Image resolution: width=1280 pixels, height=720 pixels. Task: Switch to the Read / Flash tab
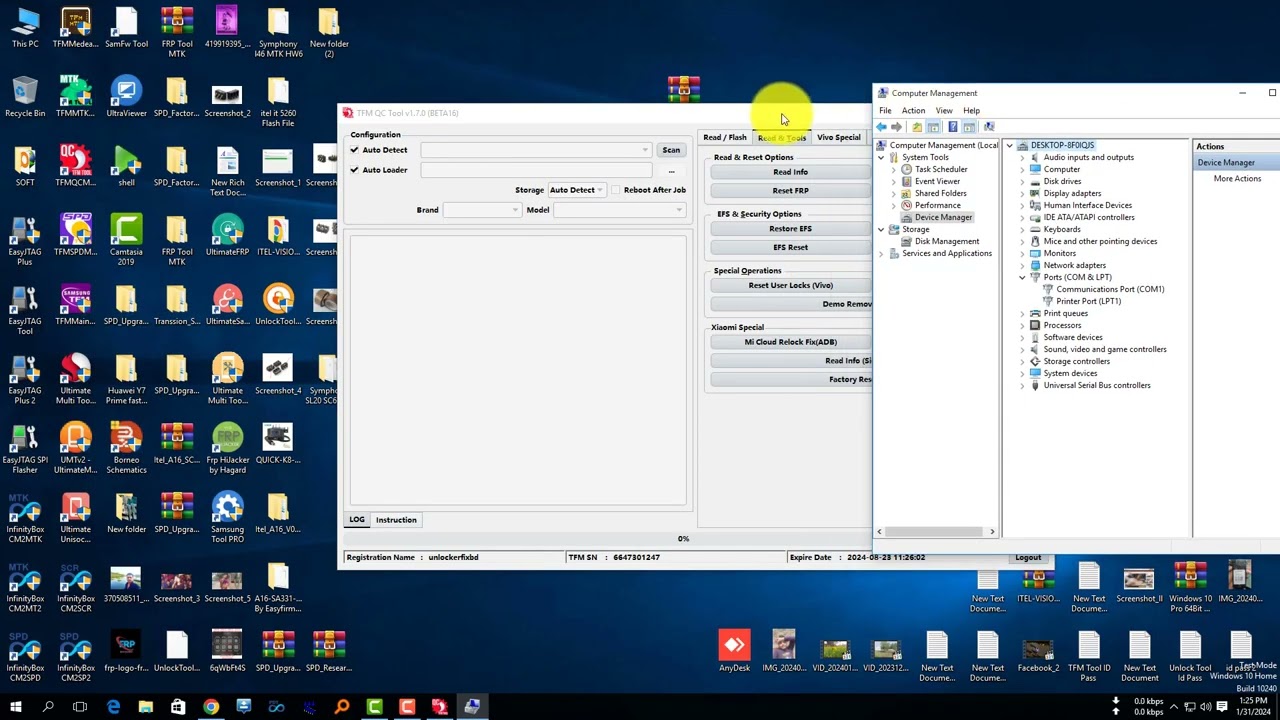coord(725,137)
